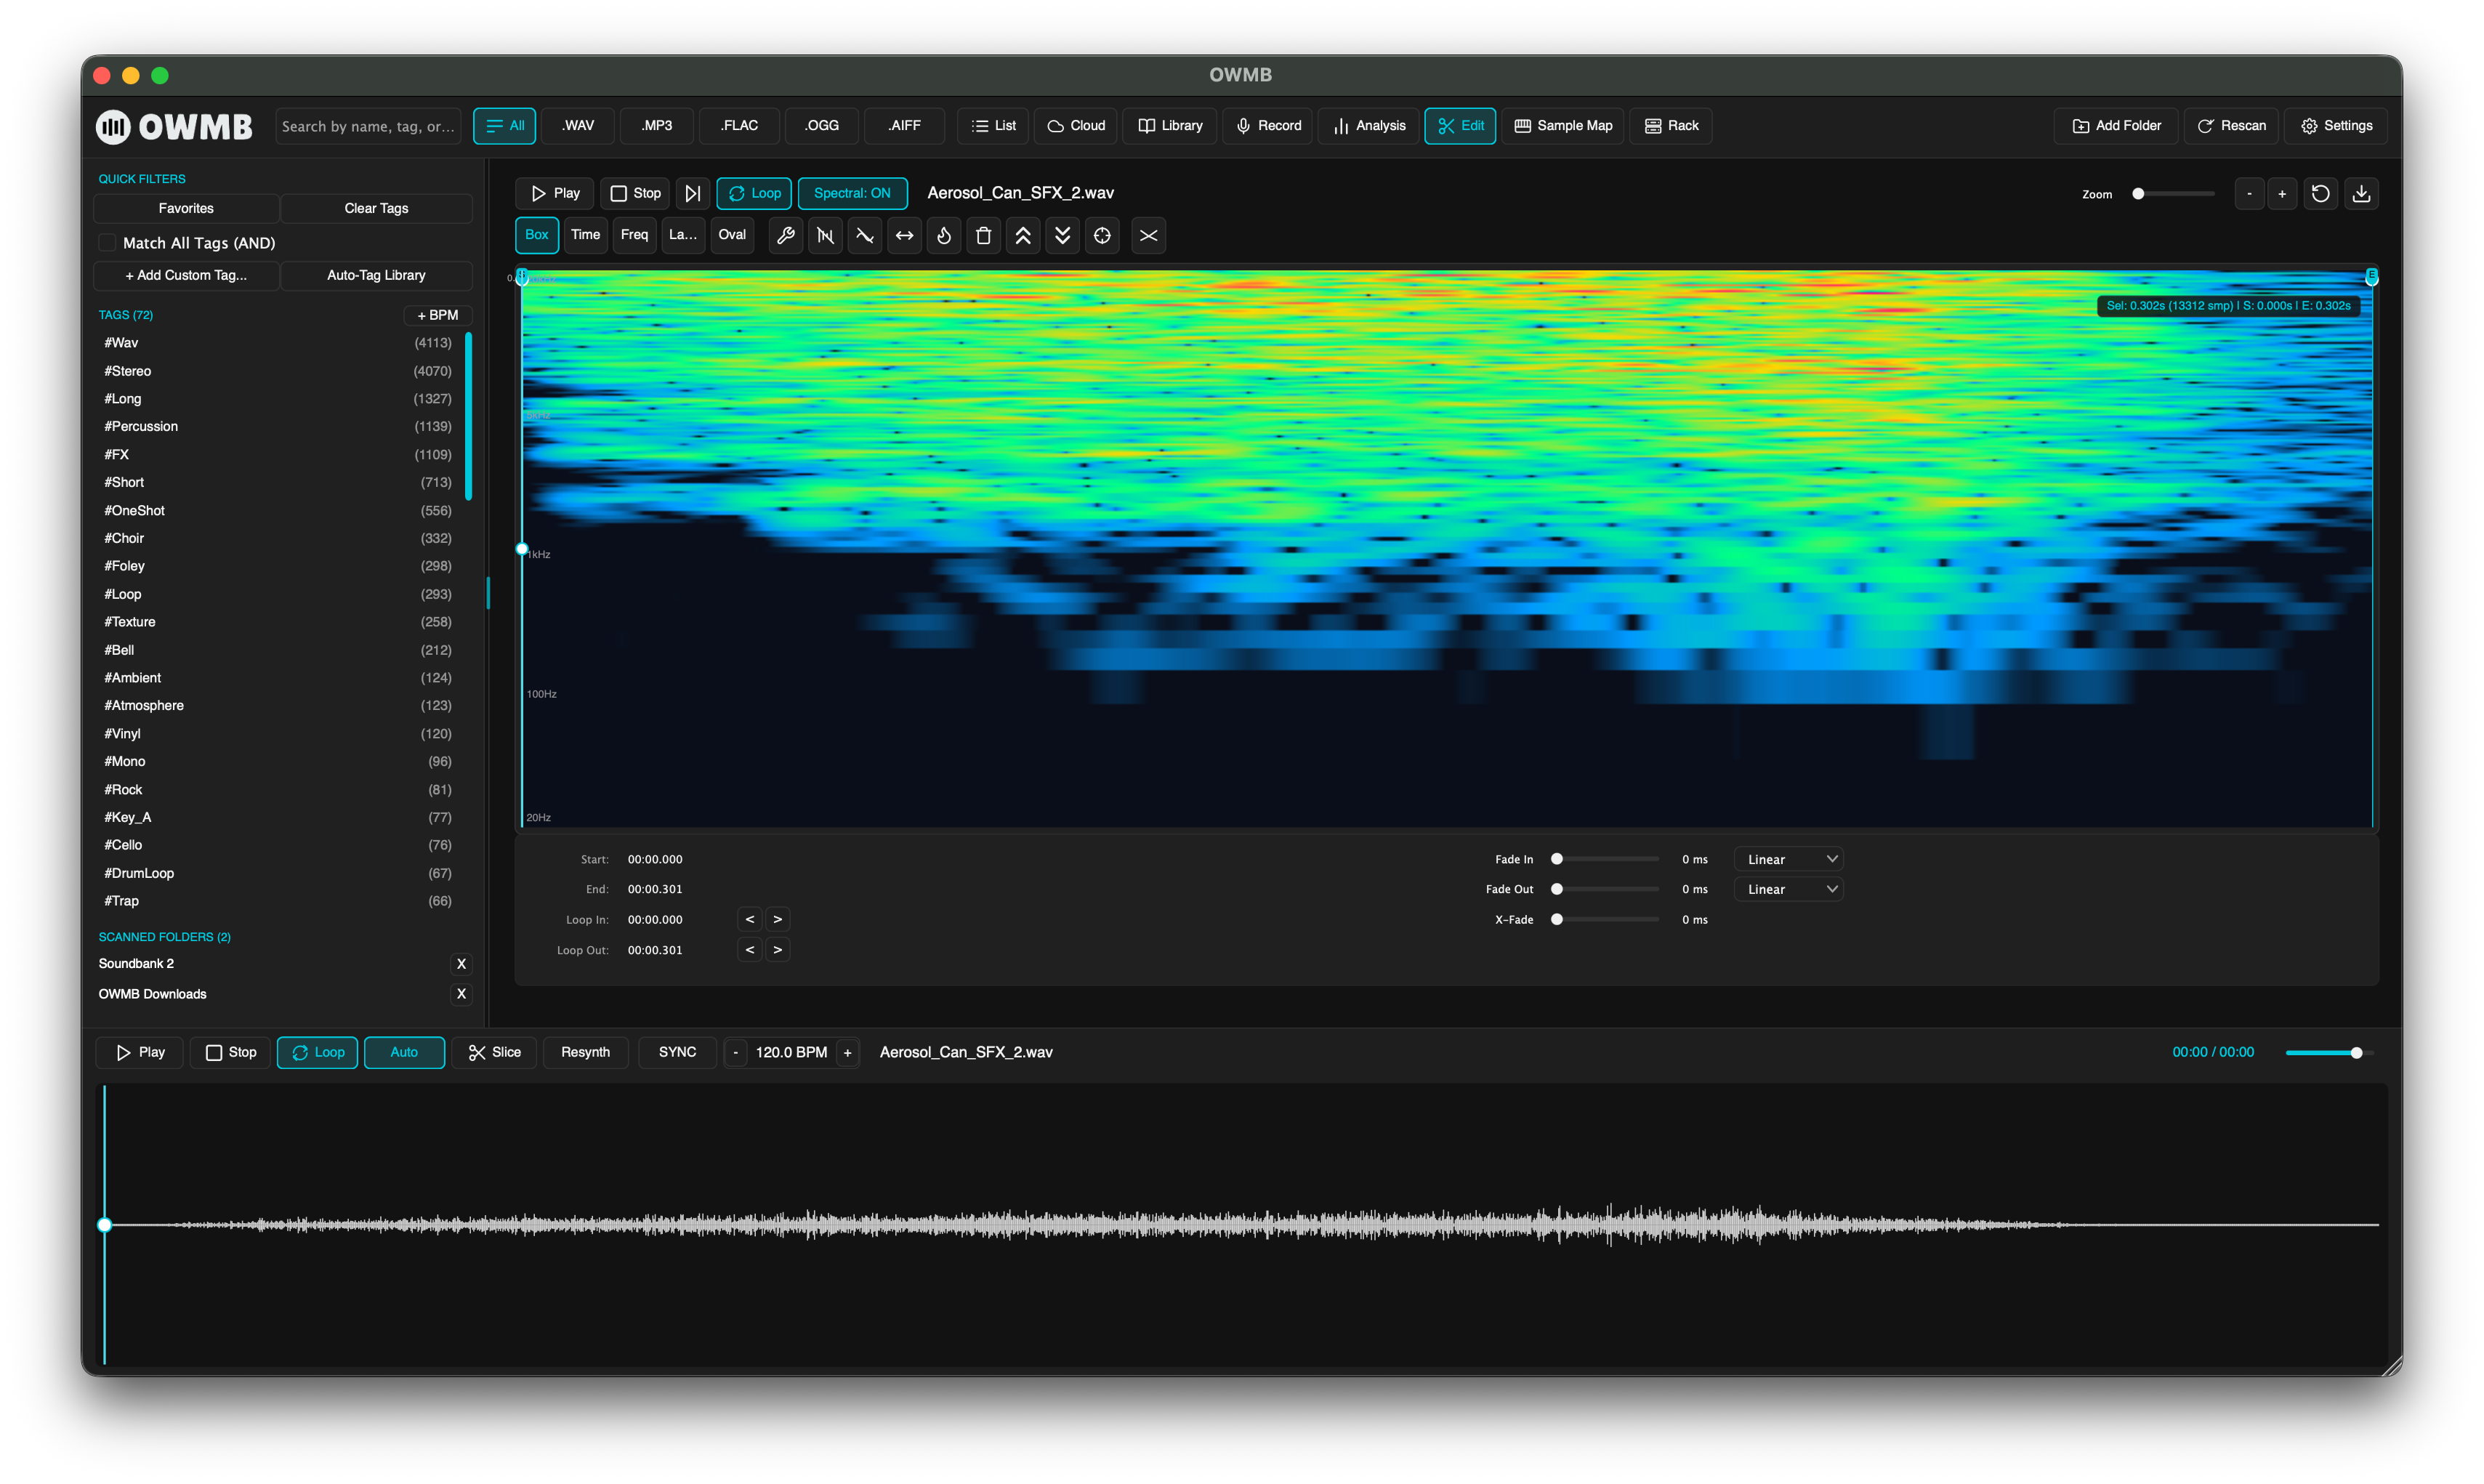Select the .FLAC format filter
This screenshot has height=1484, width=2484.
coord(739,126)
